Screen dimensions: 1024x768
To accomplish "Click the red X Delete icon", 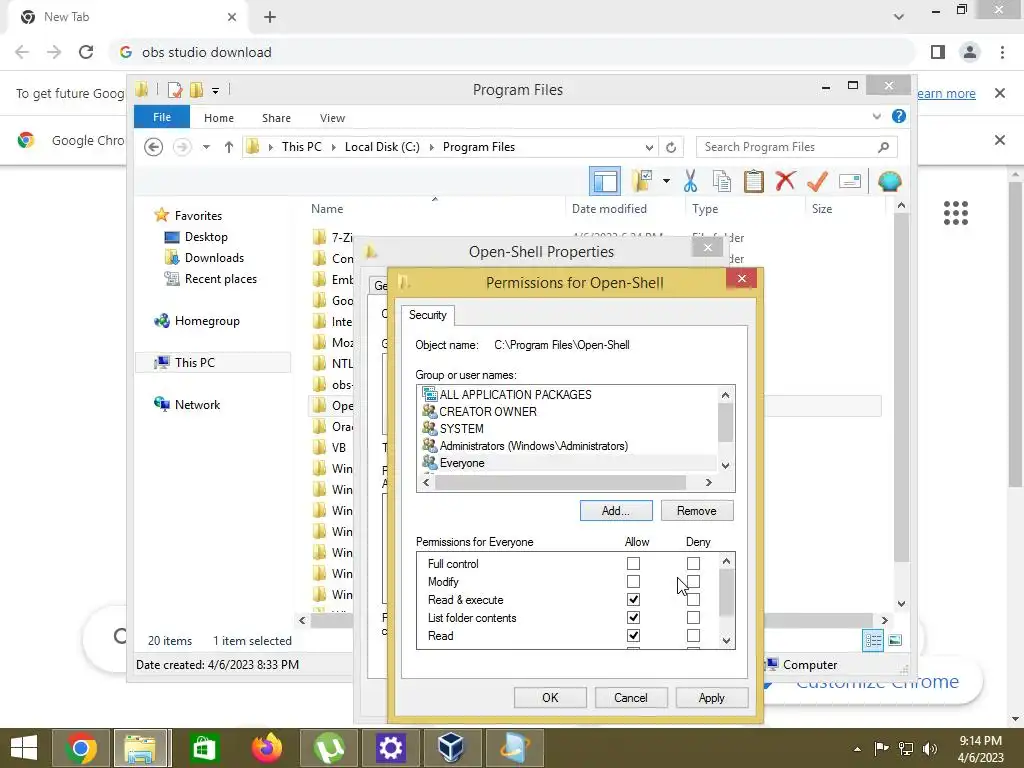I will point(785,181).
